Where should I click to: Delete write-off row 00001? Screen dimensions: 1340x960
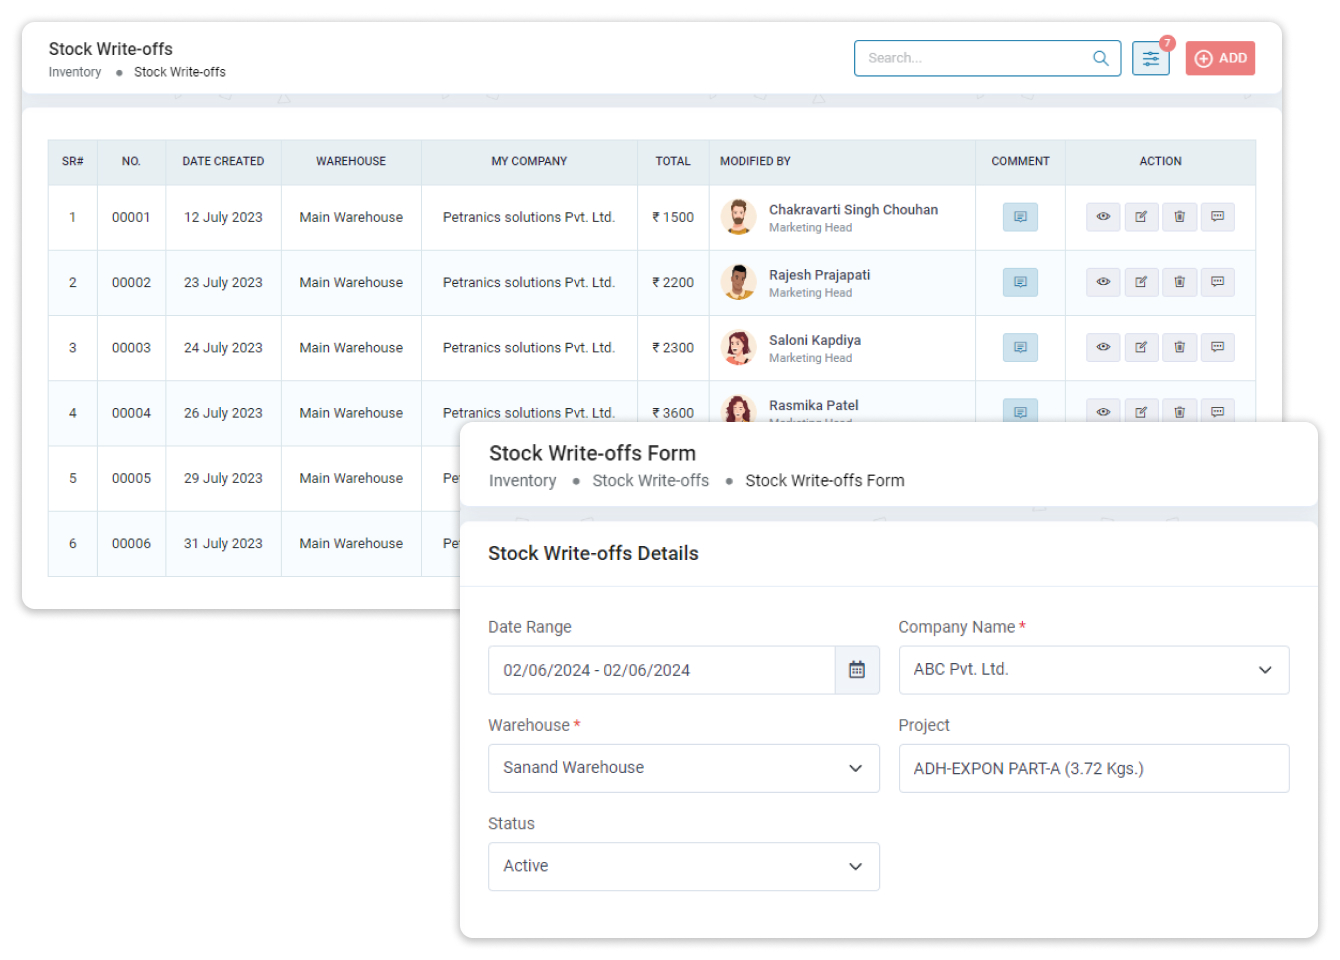pos(1179,217)
